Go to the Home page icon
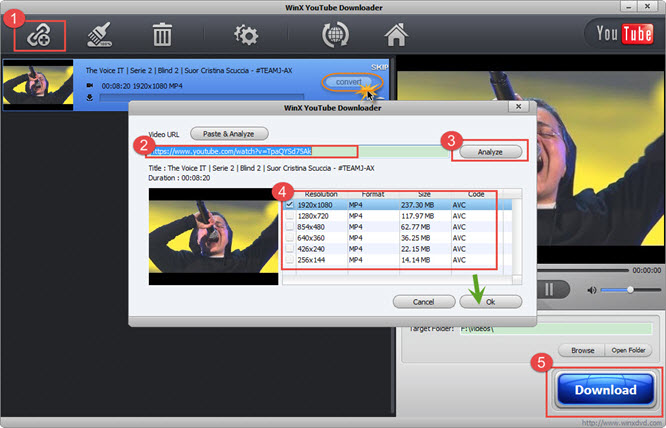This screenshot has width=666, height=428. click(x=396, y=34)
